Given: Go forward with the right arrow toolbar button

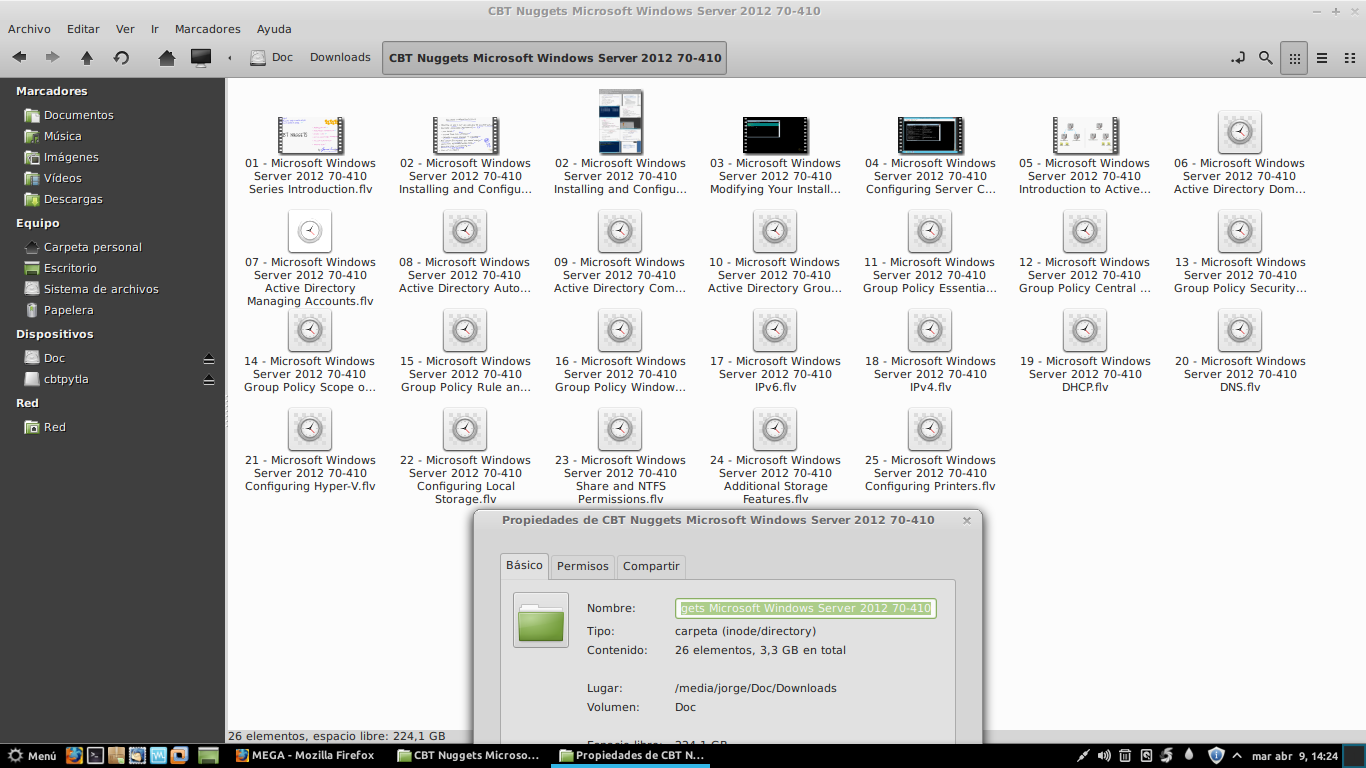Looking at the screenshot, I should pos(52,57).
